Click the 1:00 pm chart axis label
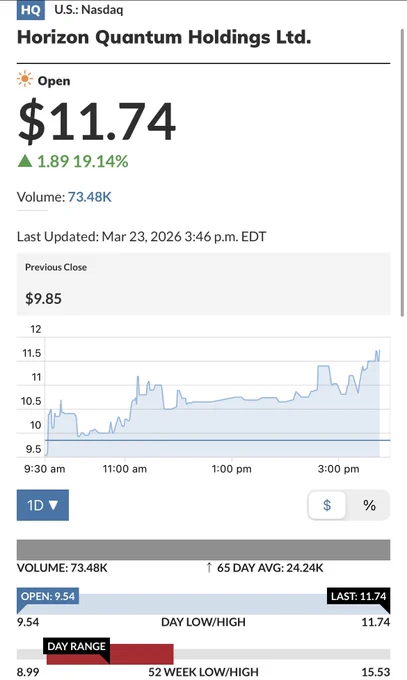The width and height of the screenshot is (407, 680). (231, 469)
